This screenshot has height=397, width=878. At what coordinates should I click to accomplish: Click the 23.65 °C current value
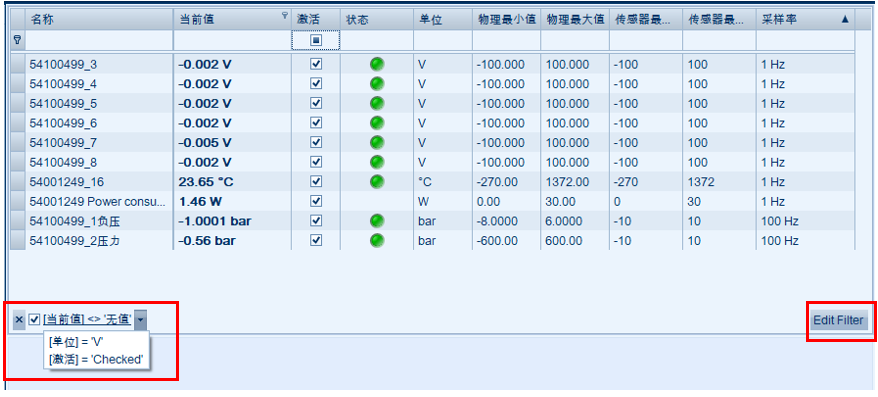[x=206, y=182]
